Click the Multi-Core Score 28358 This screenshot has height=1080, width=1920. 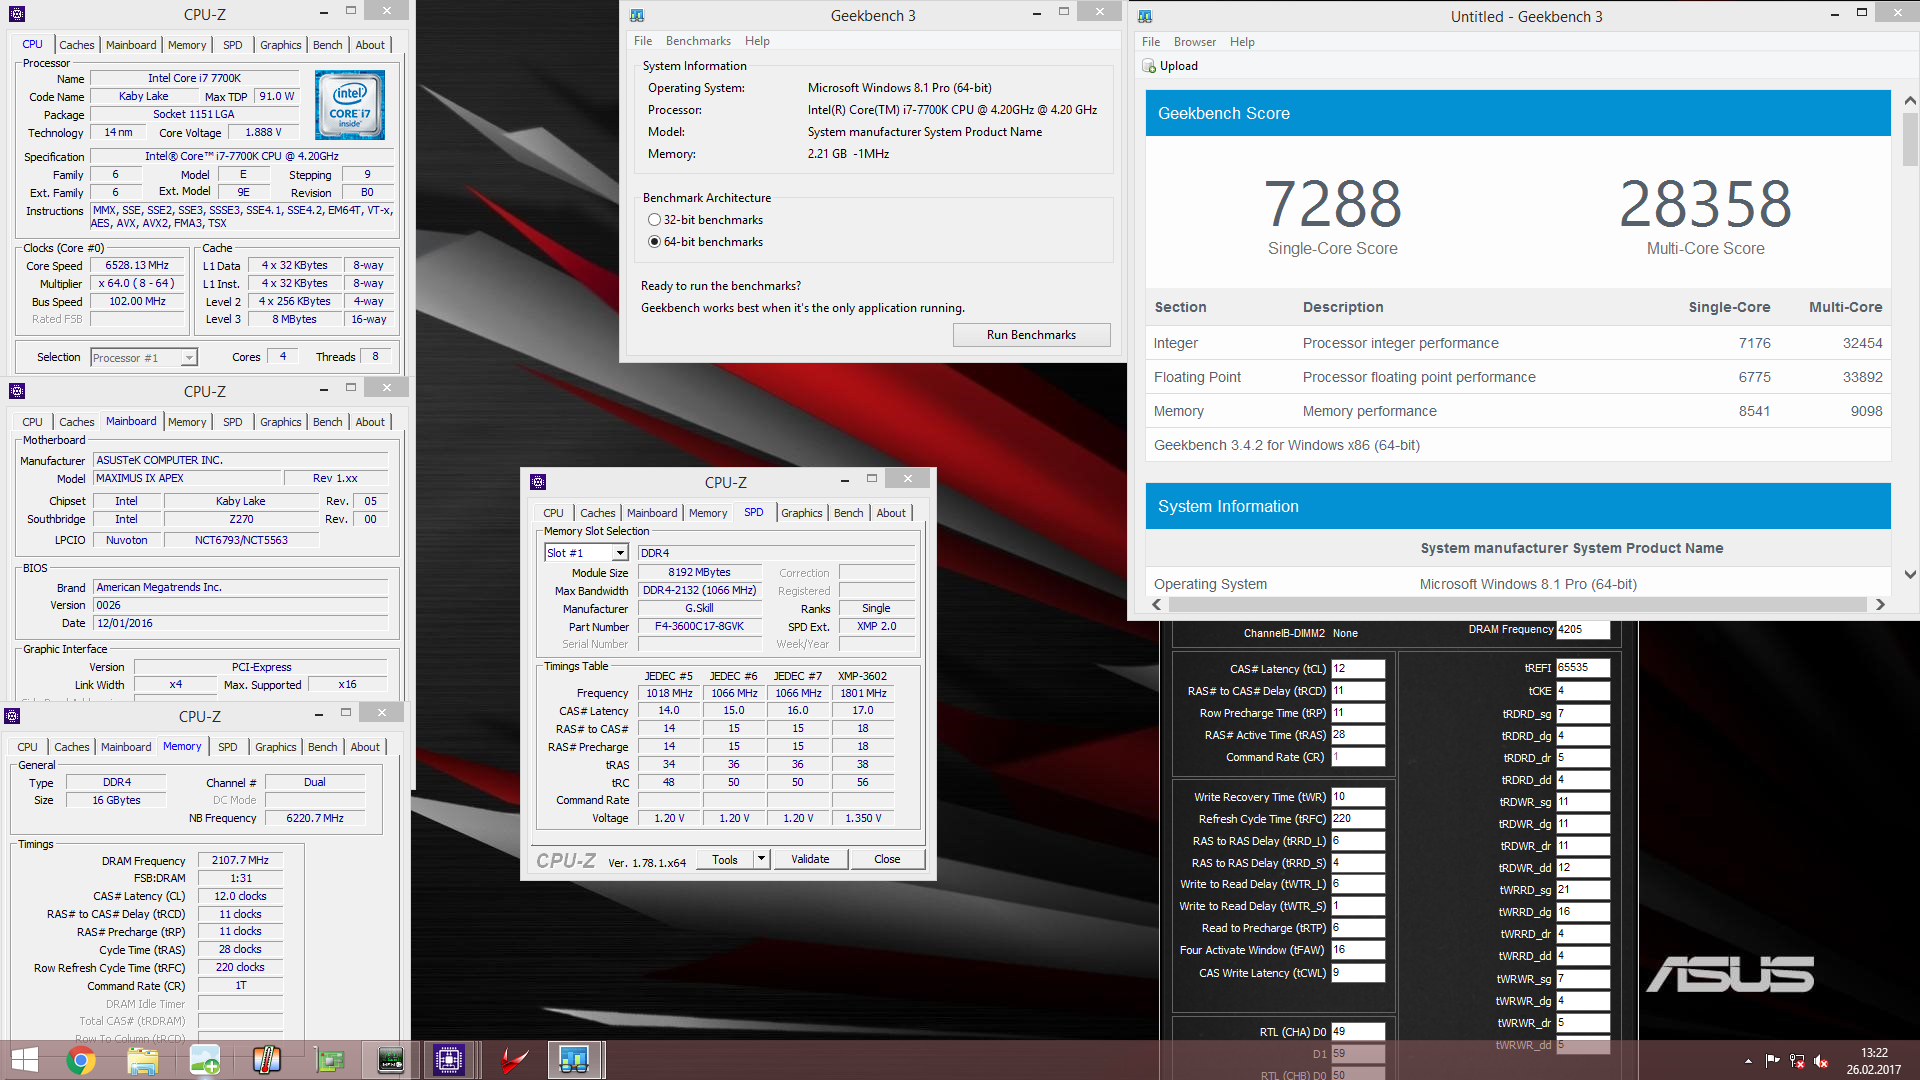point(1705,204)
